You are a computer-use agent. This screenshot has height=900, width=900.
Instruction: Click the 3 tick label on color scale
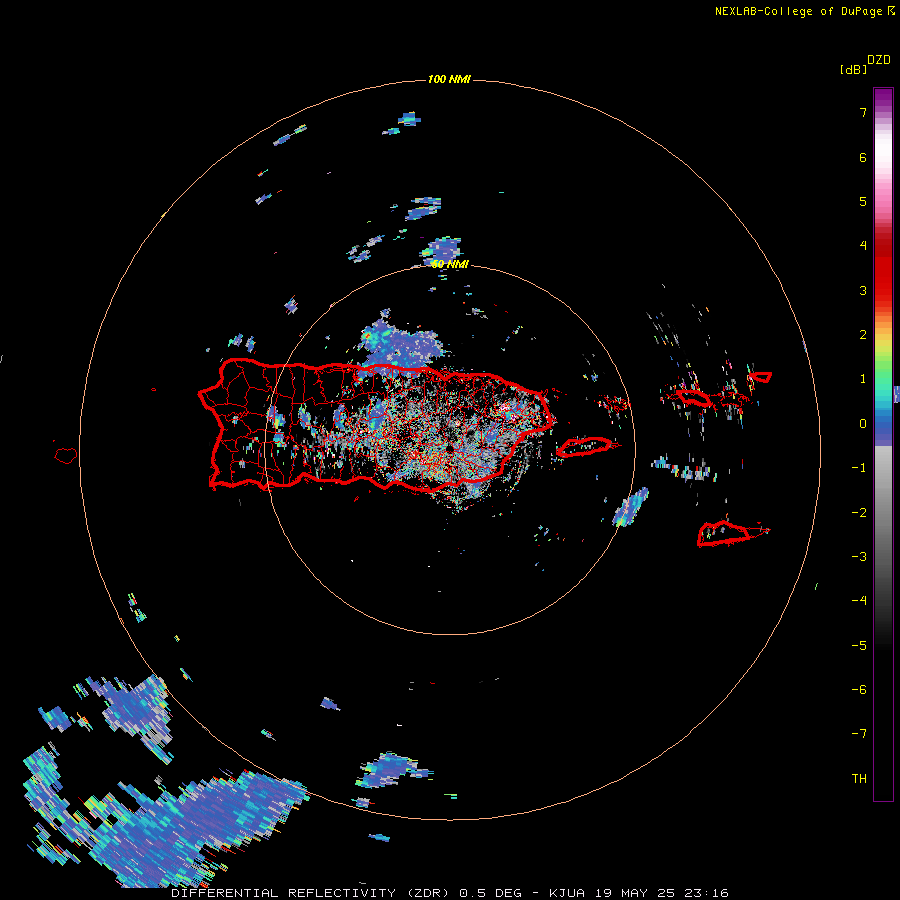pyautogui.click(x=863, y=290)
